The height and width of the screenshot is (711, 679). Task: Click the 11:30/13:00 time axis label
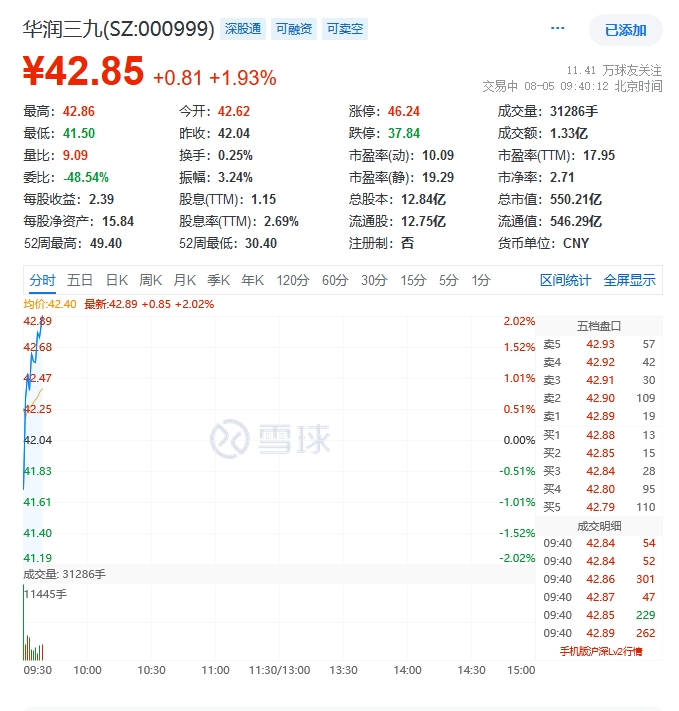(279, 670)
